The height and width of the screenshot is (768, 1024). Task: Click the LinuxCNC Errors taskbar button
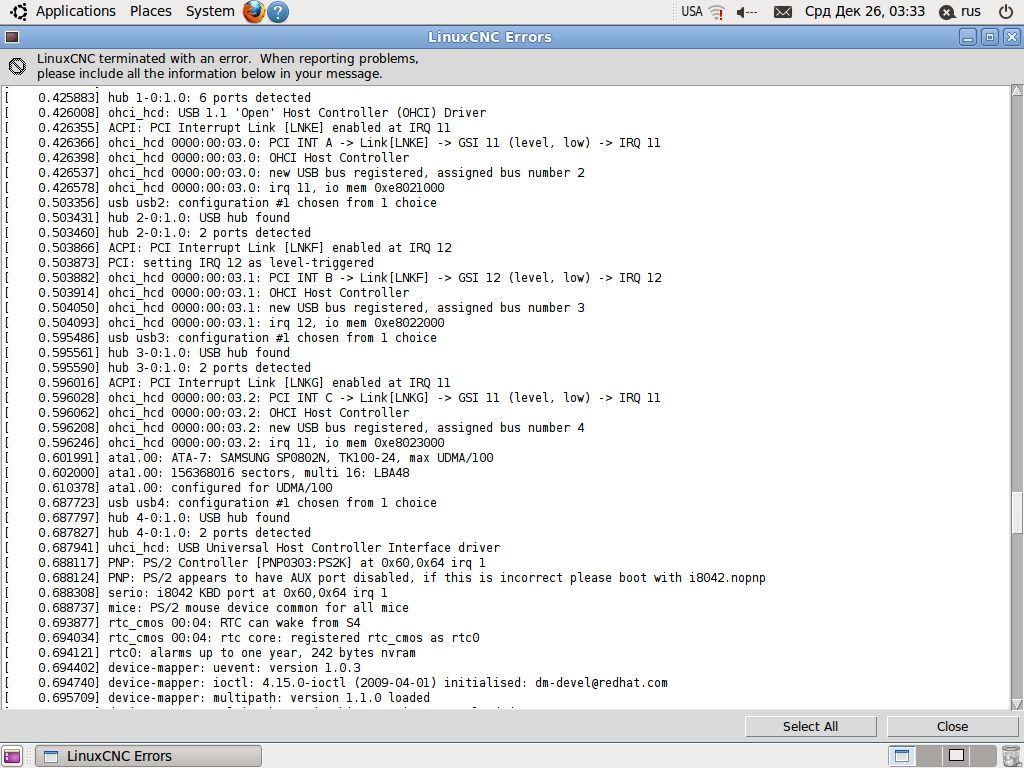pyautogui.click(x=148, y=756)
